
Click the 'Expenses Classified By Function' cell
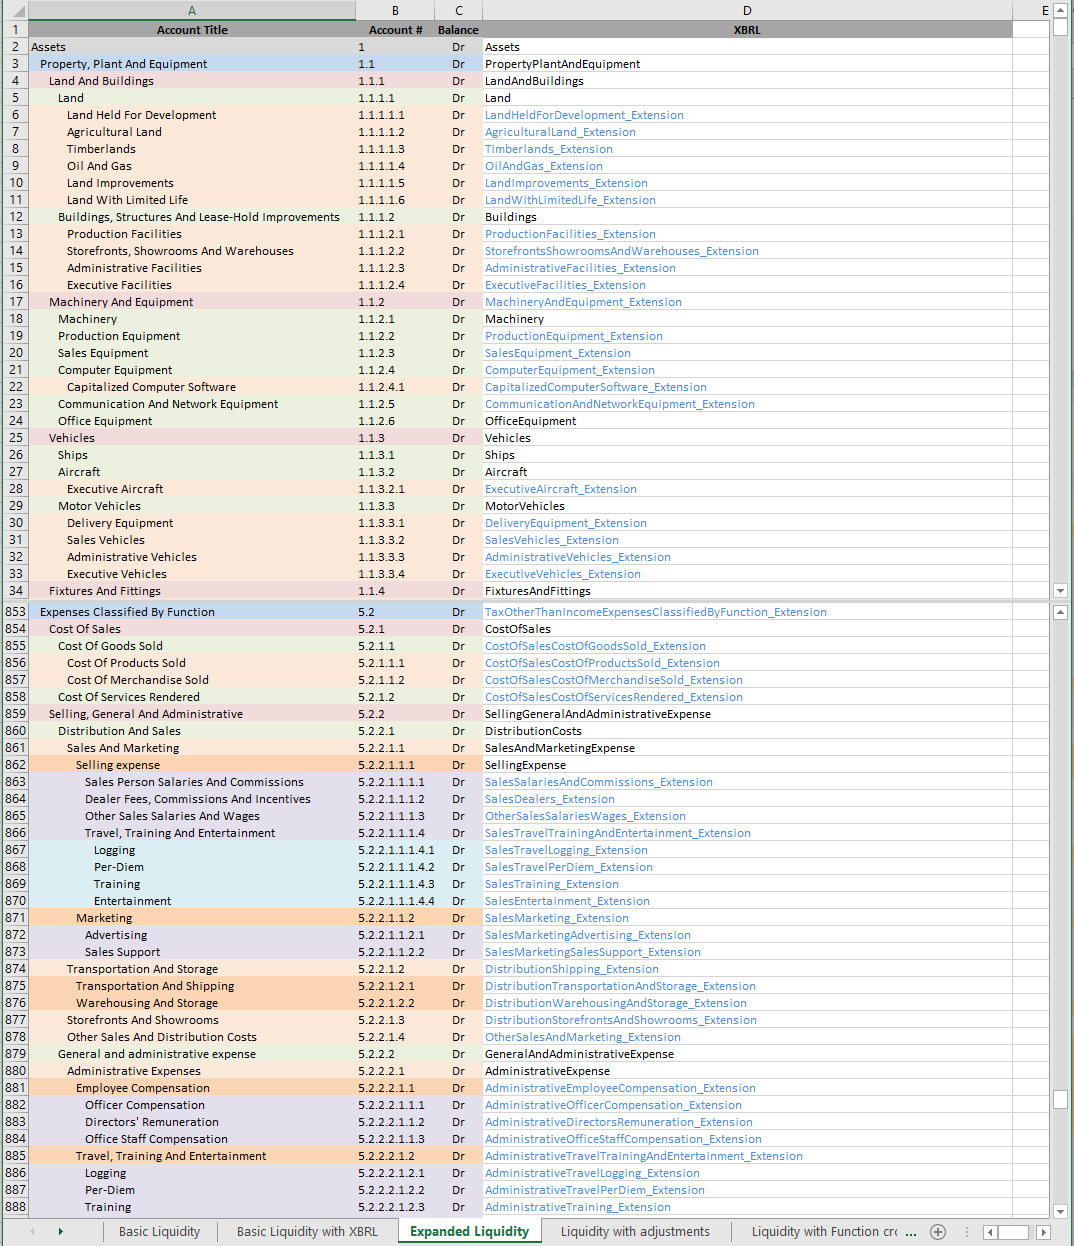click(x=192, y=612)
